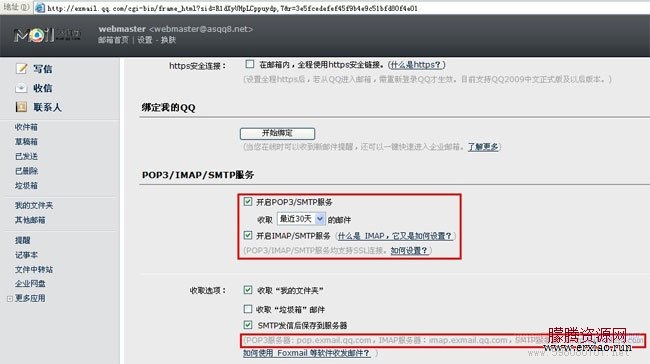Image resolution: width=650 pixels, height=364 pixels.
Task: Enable the https安全连接 checkbox
Action: 250,64
